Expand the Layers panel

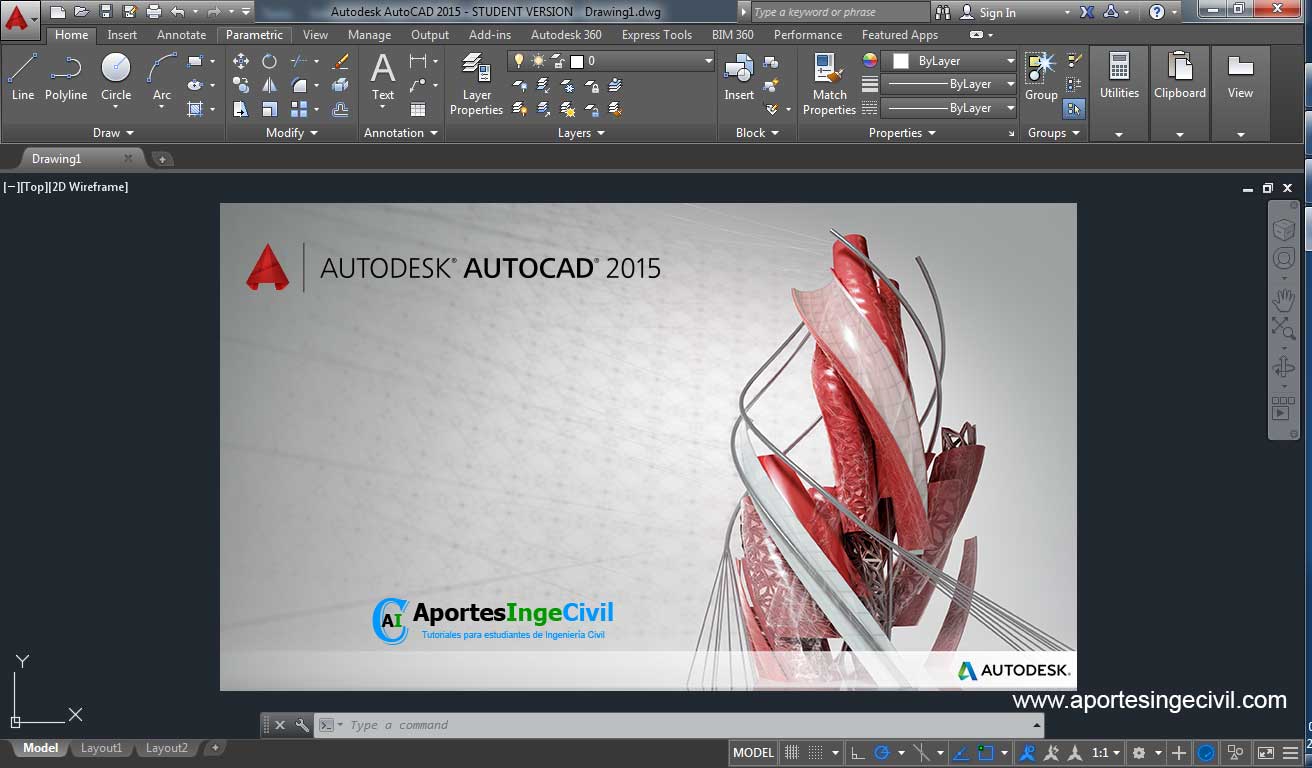581,133
